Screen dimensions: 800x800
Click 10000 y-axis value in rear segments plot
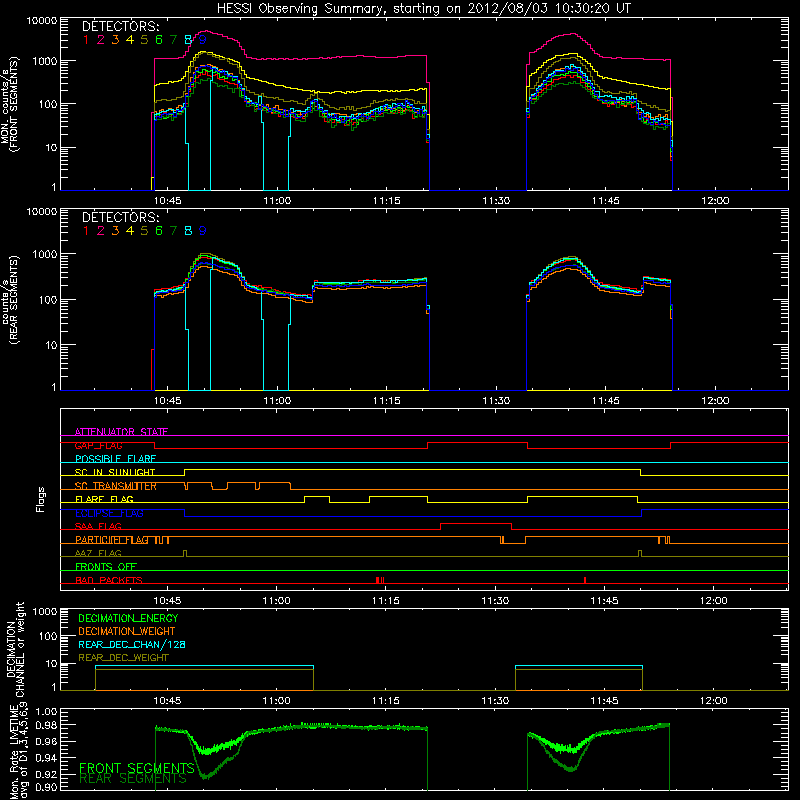pyautogui.click(x=42, y=212)
